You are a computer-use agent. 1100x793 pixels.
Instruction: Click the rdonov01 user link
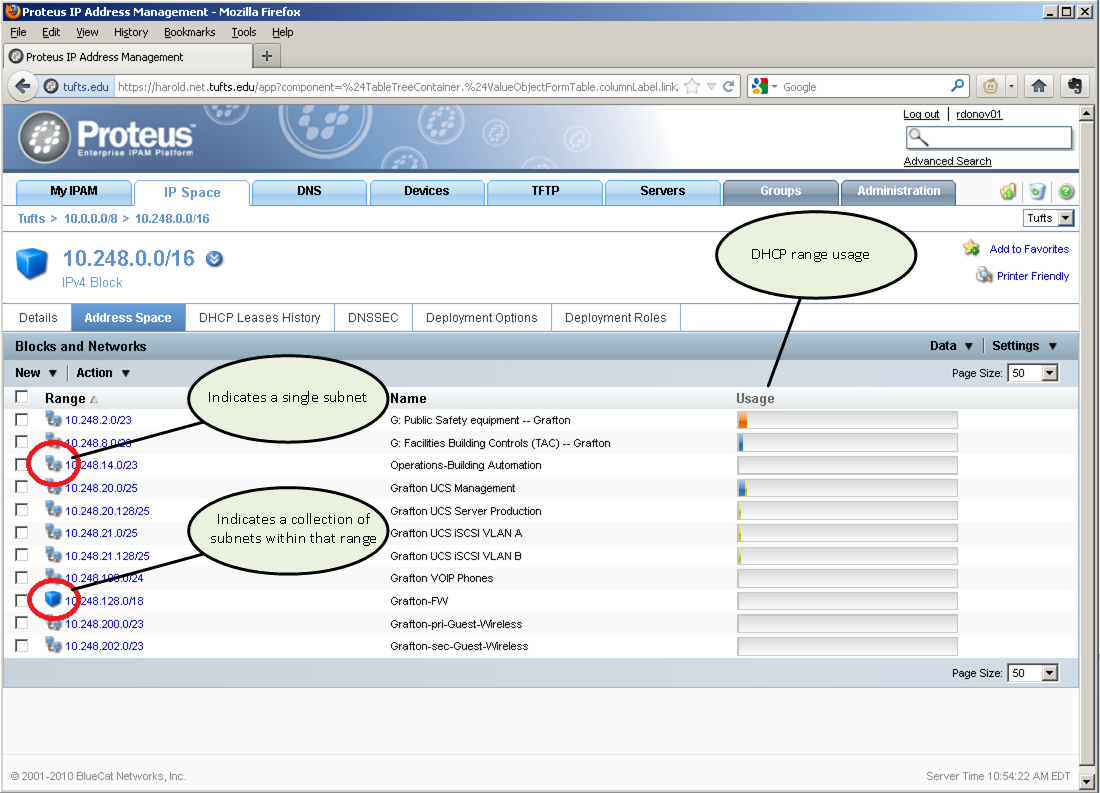click(x=979, y=114)
